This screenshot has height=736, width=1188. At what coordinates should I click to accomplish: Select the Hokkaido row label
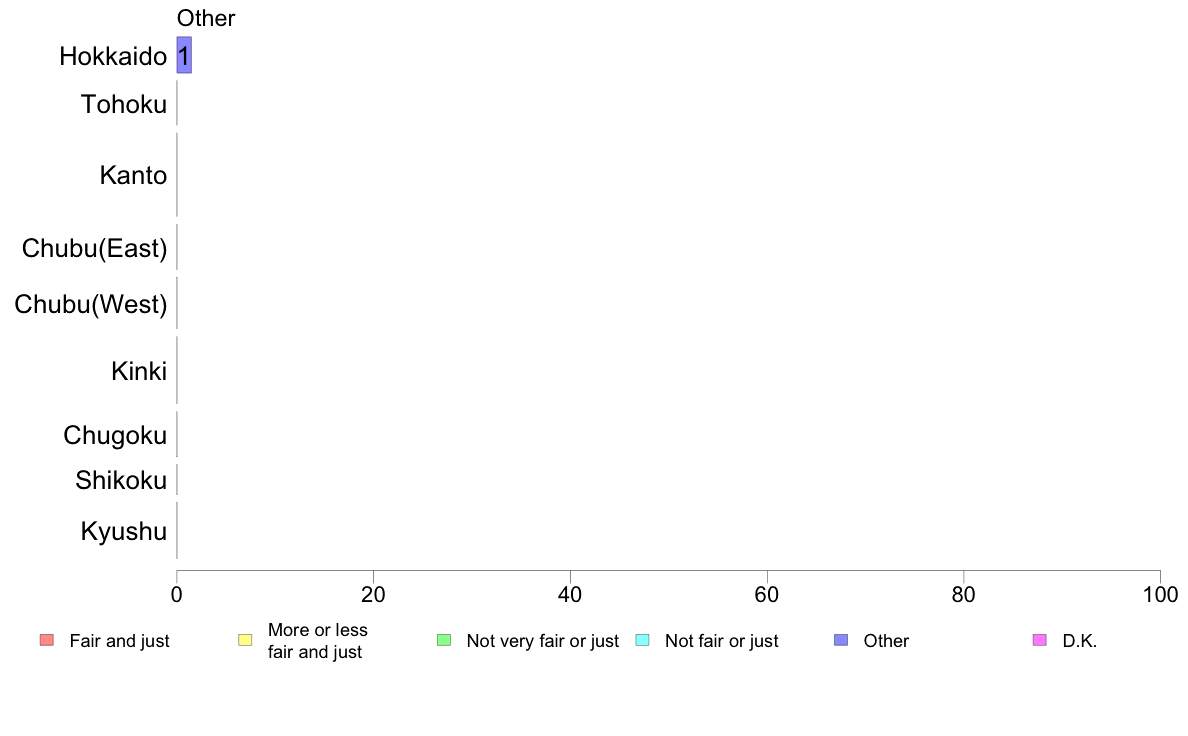tap(113, 56)
